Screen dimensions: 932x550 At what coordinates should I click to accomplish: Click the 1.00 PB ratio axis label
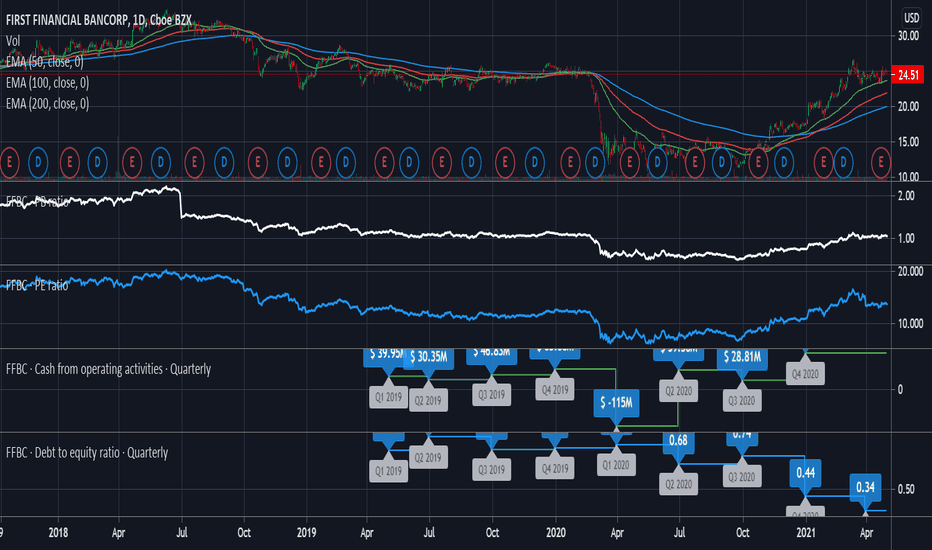(906, 238)
